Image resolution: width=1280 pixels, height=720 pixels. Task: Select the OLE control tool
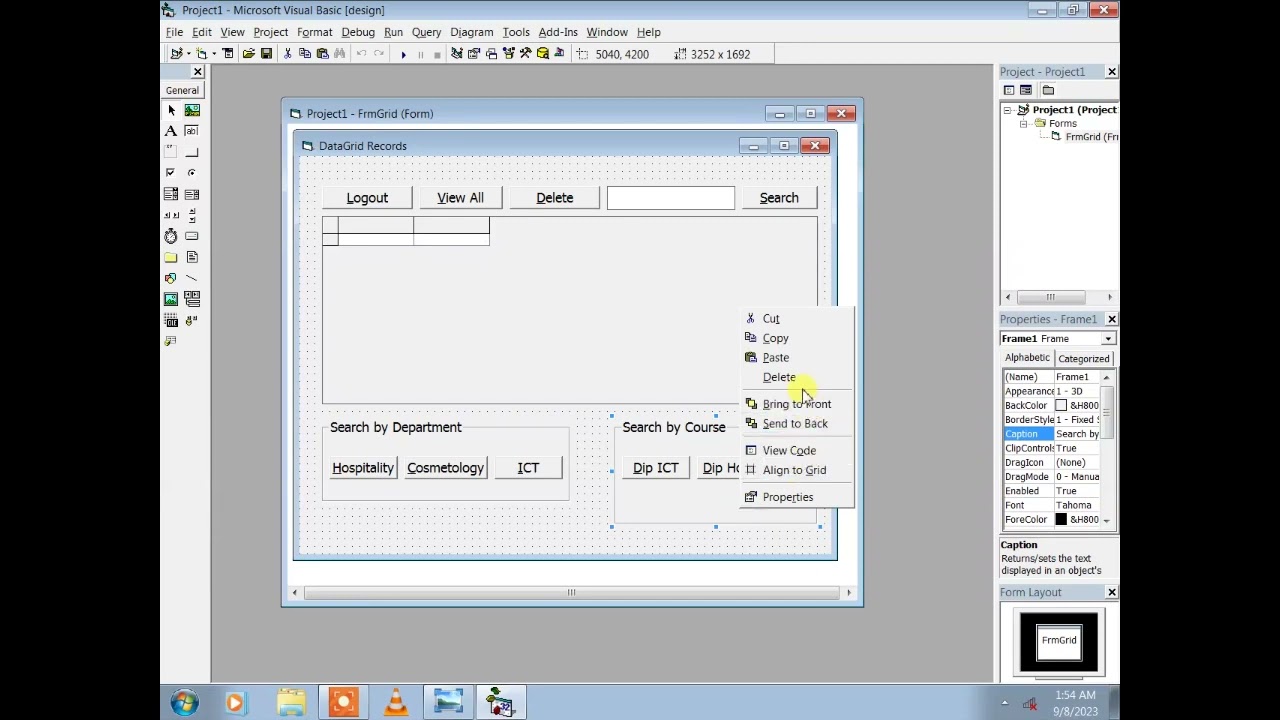point(171,320)
